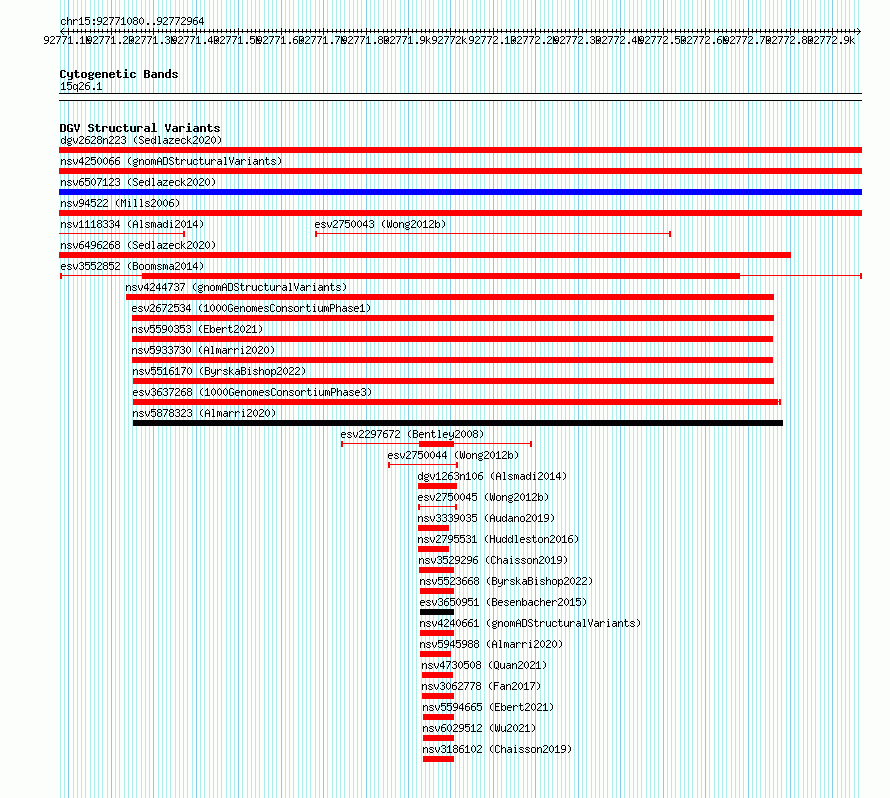Open the nsv6496268 (Sedlazeck2020) label
Image resolution: width=890 pixels, height=798 pixels.
(x=138, y=245)
